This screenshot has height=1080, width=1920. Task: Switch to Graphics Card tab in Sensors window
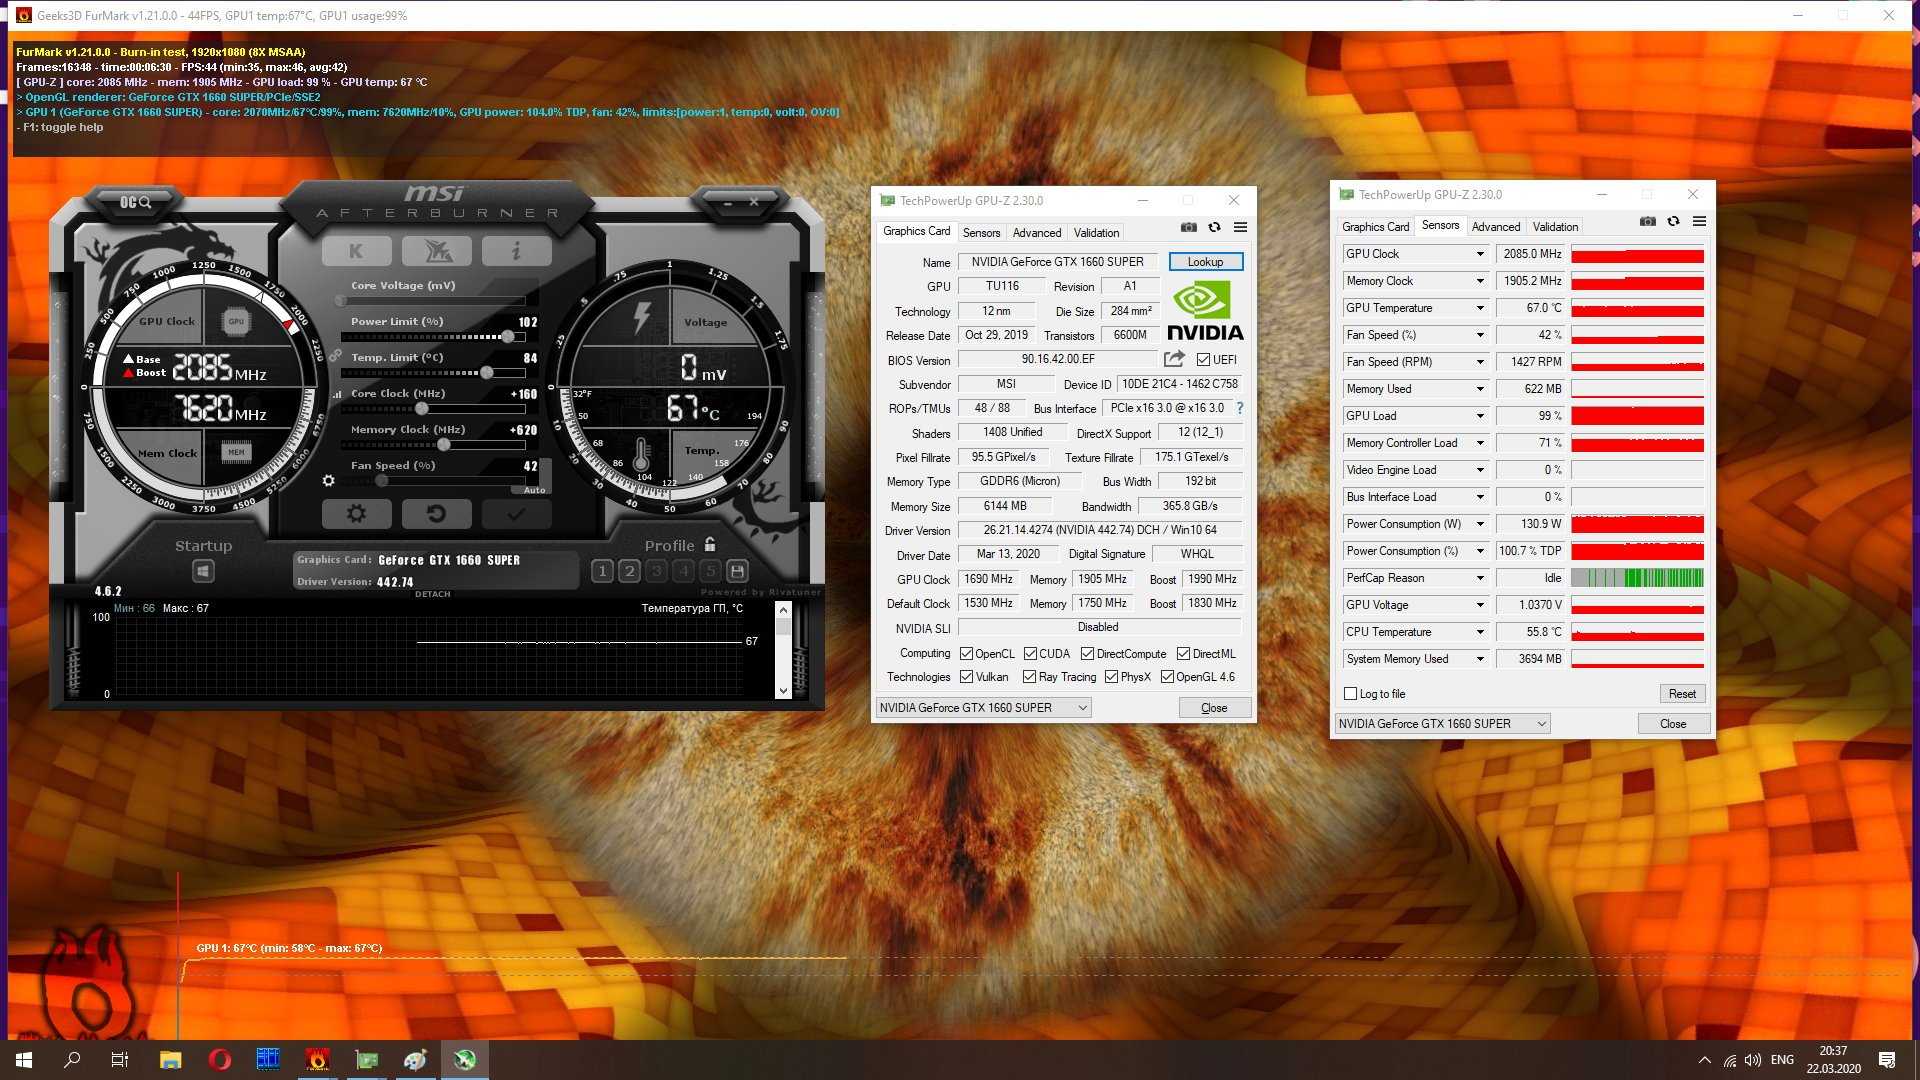point(1375,227)
